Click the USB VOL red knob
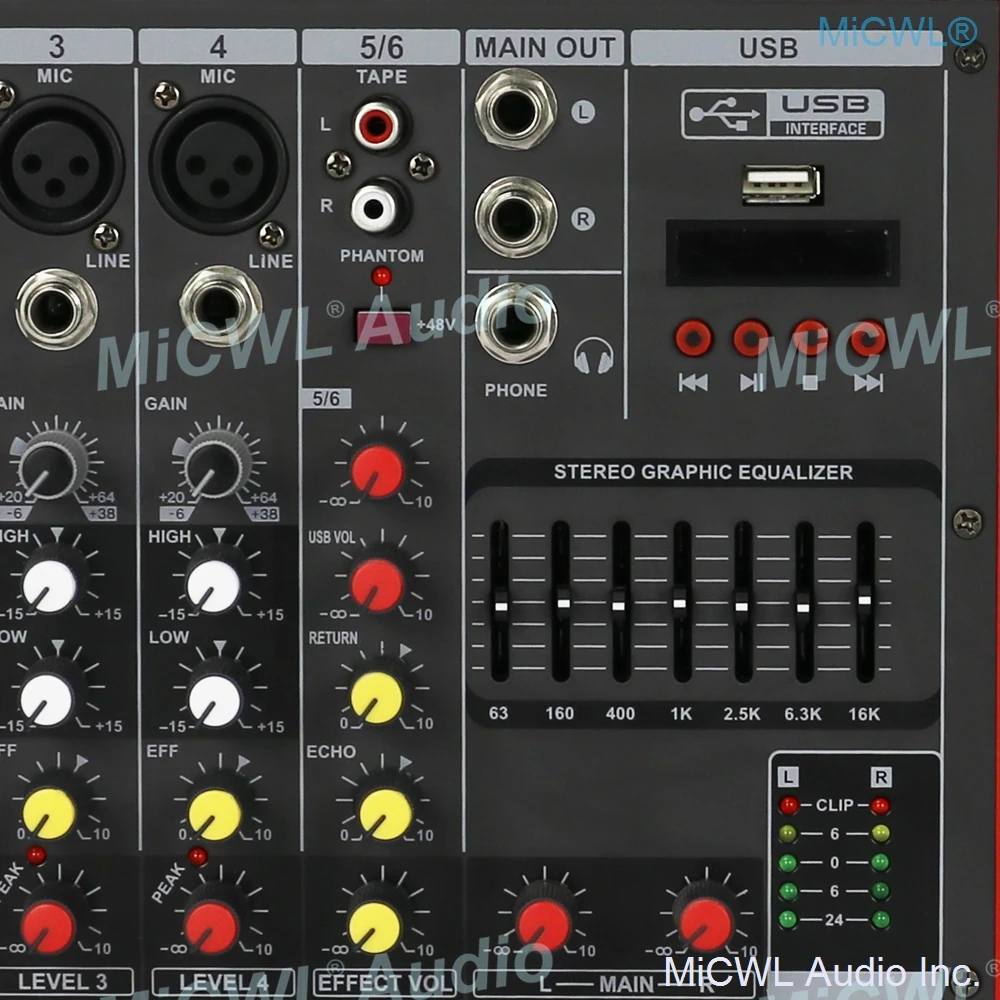The width and height of the screenshot is (1000, 1000). [378, 585]
